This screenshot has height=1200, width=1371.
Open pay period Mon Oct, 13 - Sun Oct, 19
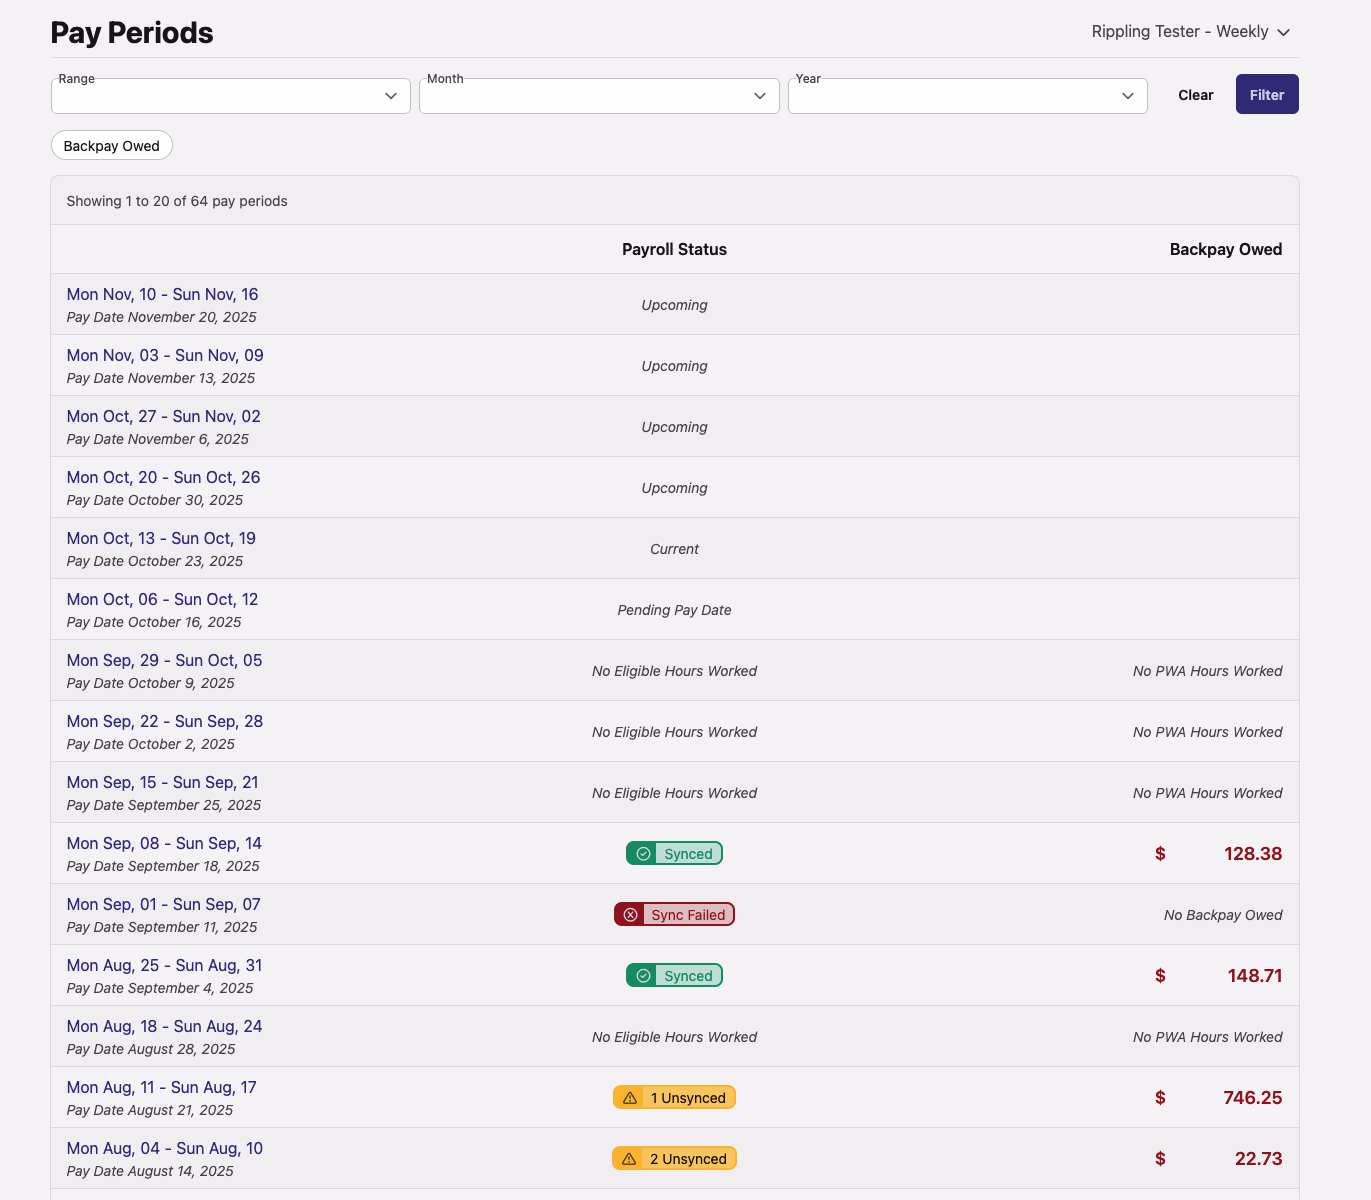point(161,538)
